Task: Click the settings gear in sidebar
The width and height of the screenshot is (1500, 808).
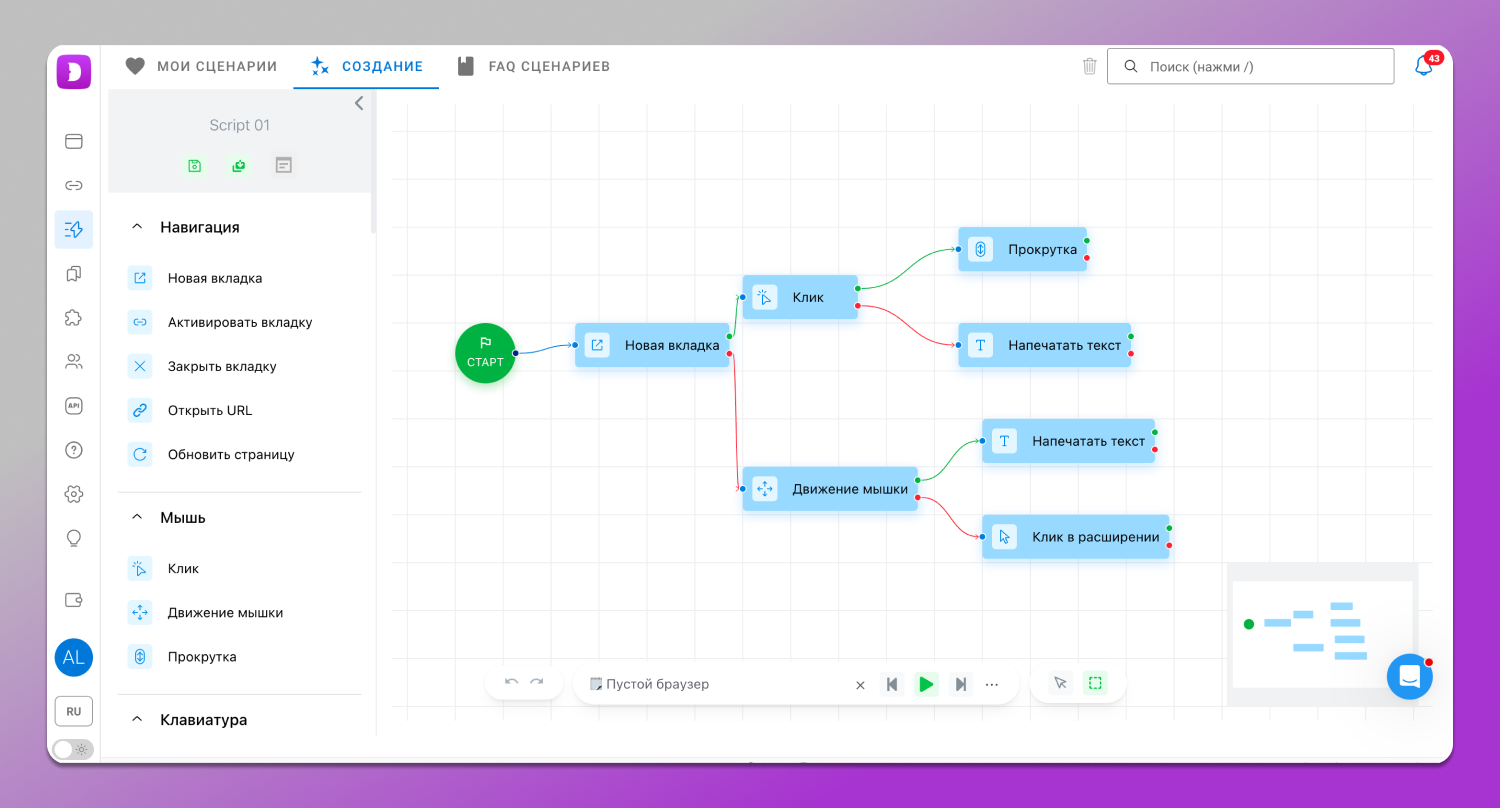Action: point(73,494)
